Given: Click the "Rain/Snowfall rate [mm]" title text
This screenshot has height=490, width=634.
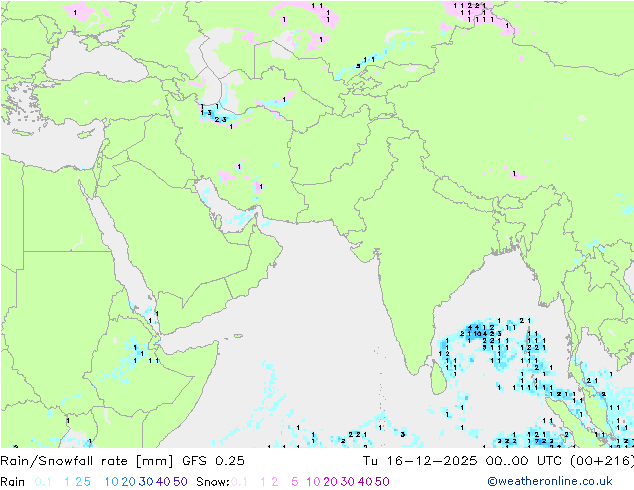Looking at the screenshot, I should click(x=87, y=461).
